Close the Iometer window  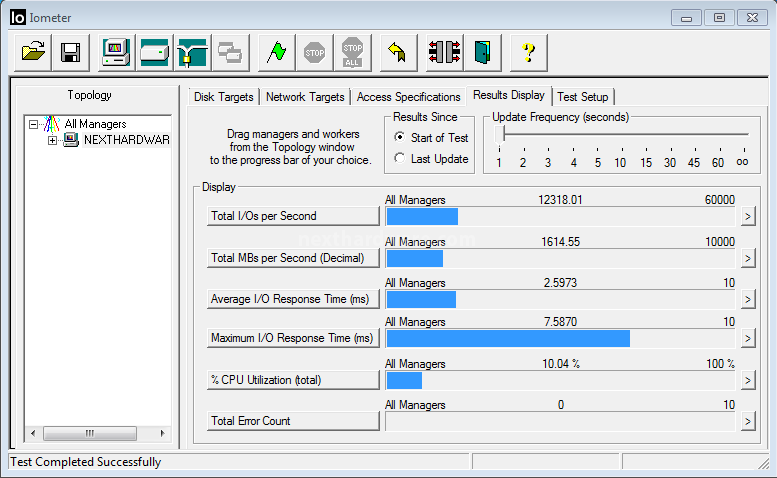(x=752, y=18)
